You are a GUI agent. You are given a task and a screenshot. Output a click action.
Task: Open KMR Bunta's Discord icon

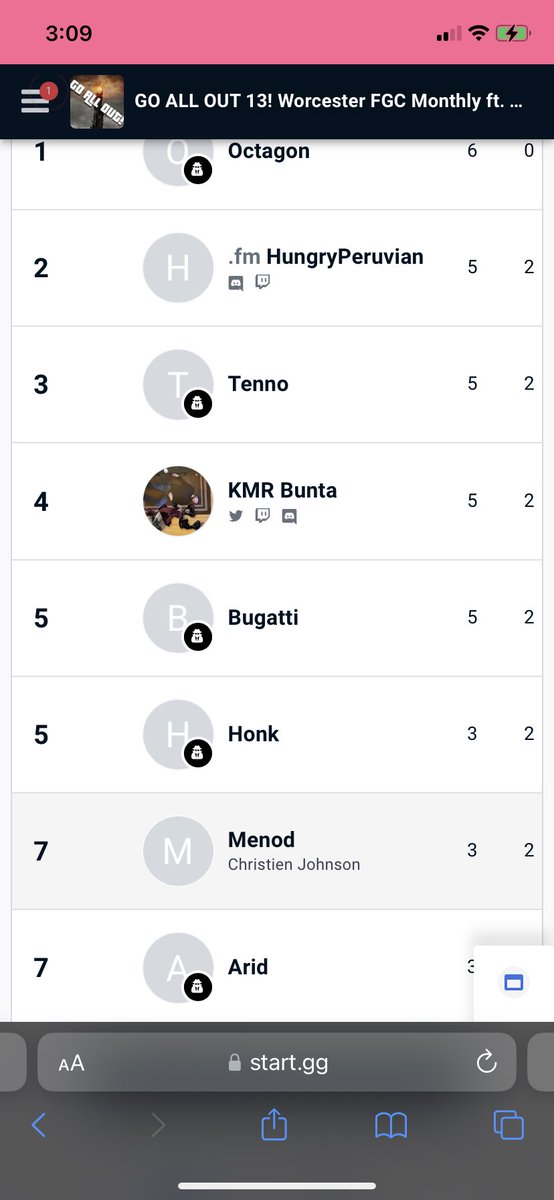tap(289, 516)
